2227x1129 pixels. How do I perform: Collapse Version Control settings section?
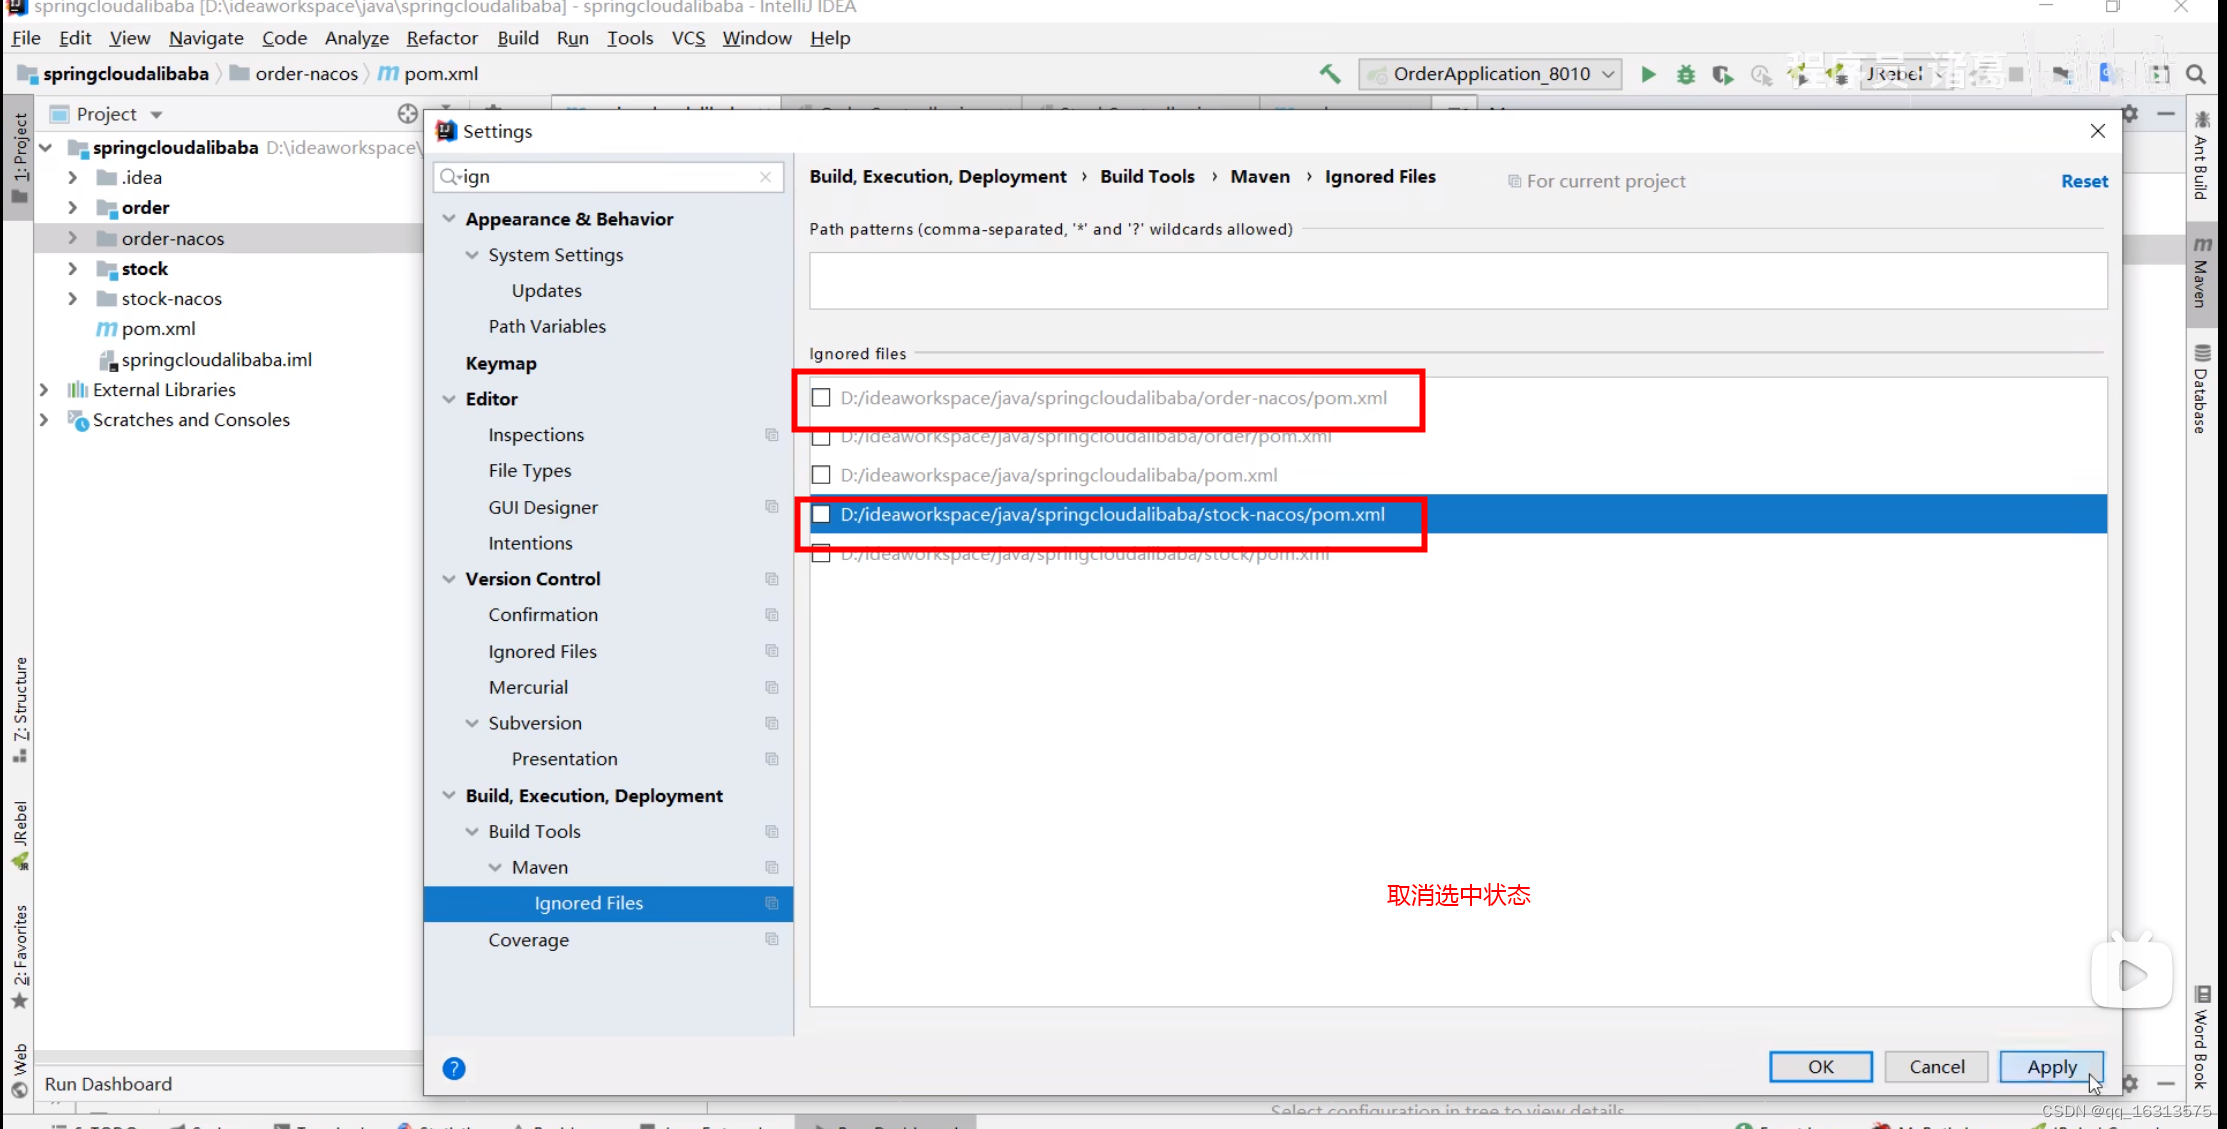pos(449,578)
